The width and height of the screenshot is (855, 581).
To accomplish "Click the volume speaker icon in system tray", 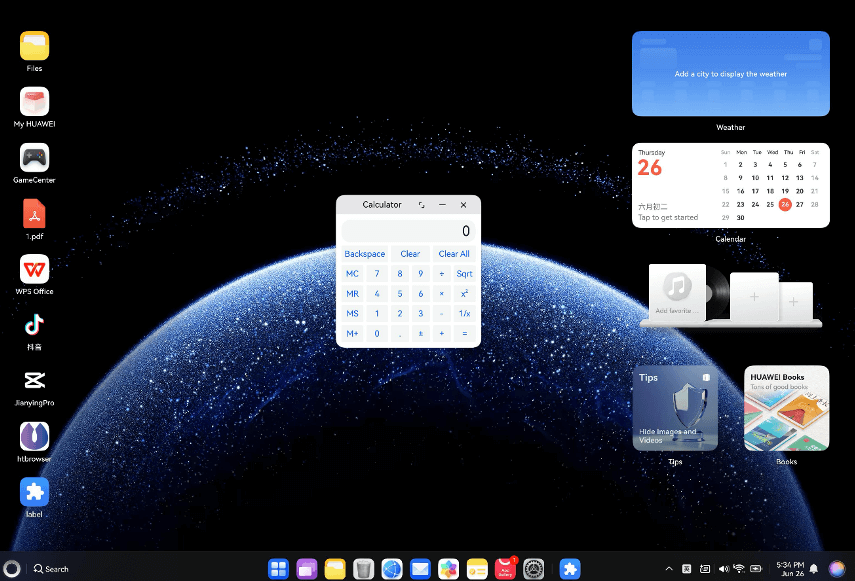I will (723, 568).
